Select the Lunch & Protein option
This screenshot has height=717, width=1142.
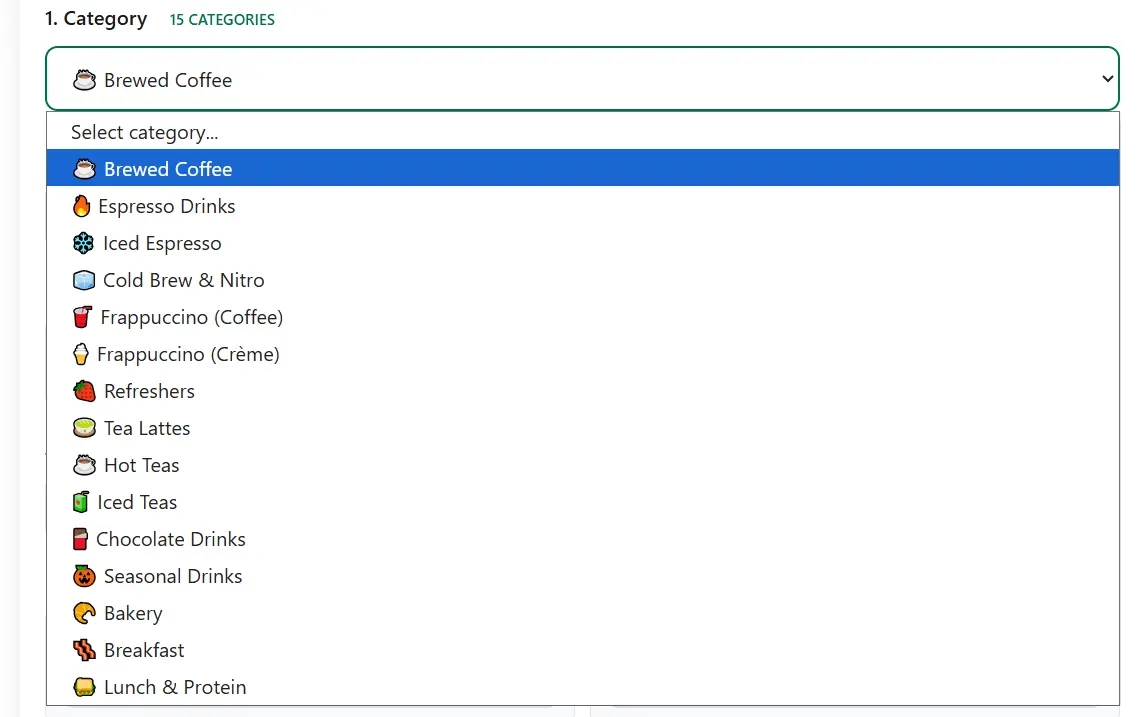click(174, 687)
